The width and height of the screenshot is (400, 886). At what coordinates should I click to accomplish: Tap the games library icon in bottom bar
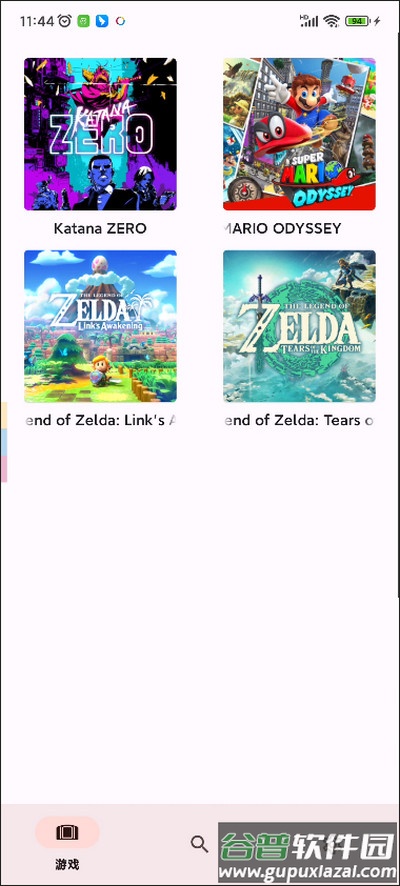pyautogui.click(x=67, y=832)
